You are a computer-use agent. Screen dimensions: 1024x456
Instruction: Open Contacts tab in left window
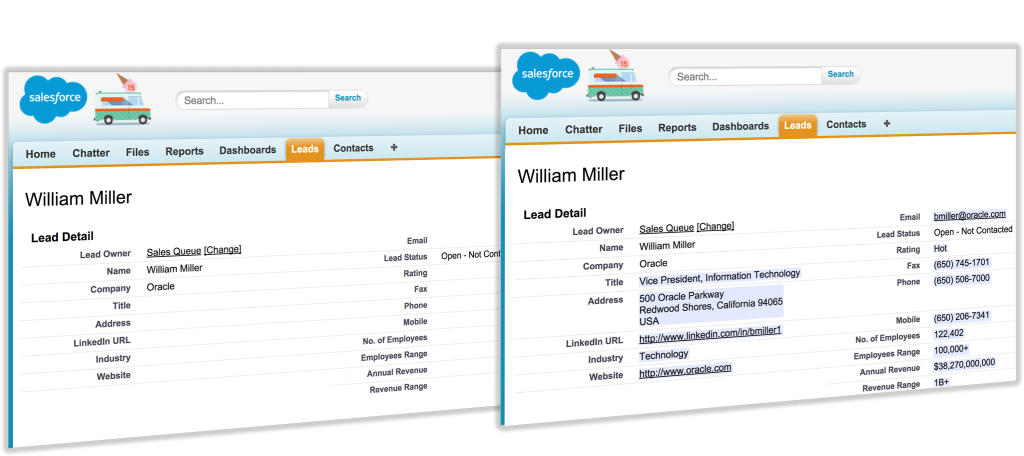point(353,148)
